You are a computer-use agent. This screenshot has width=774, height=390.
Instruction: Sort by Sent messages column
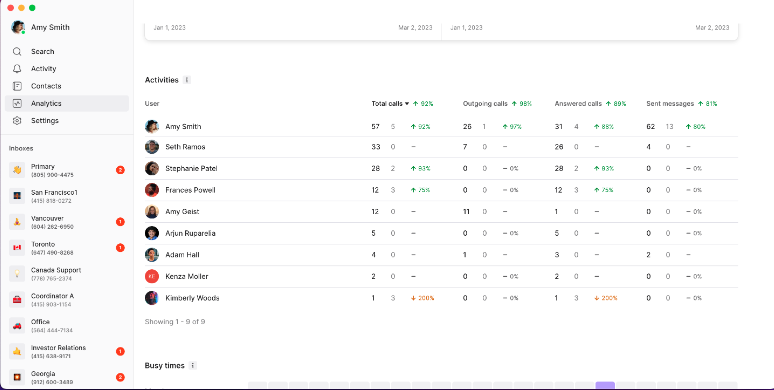click(670, 104)
